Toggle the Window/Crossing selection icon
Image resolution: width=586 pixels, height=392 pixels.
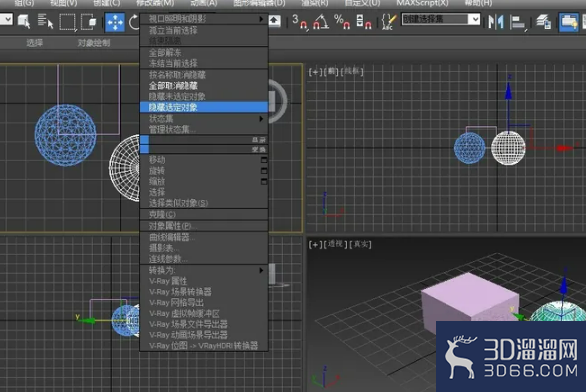tap(89, 22)
